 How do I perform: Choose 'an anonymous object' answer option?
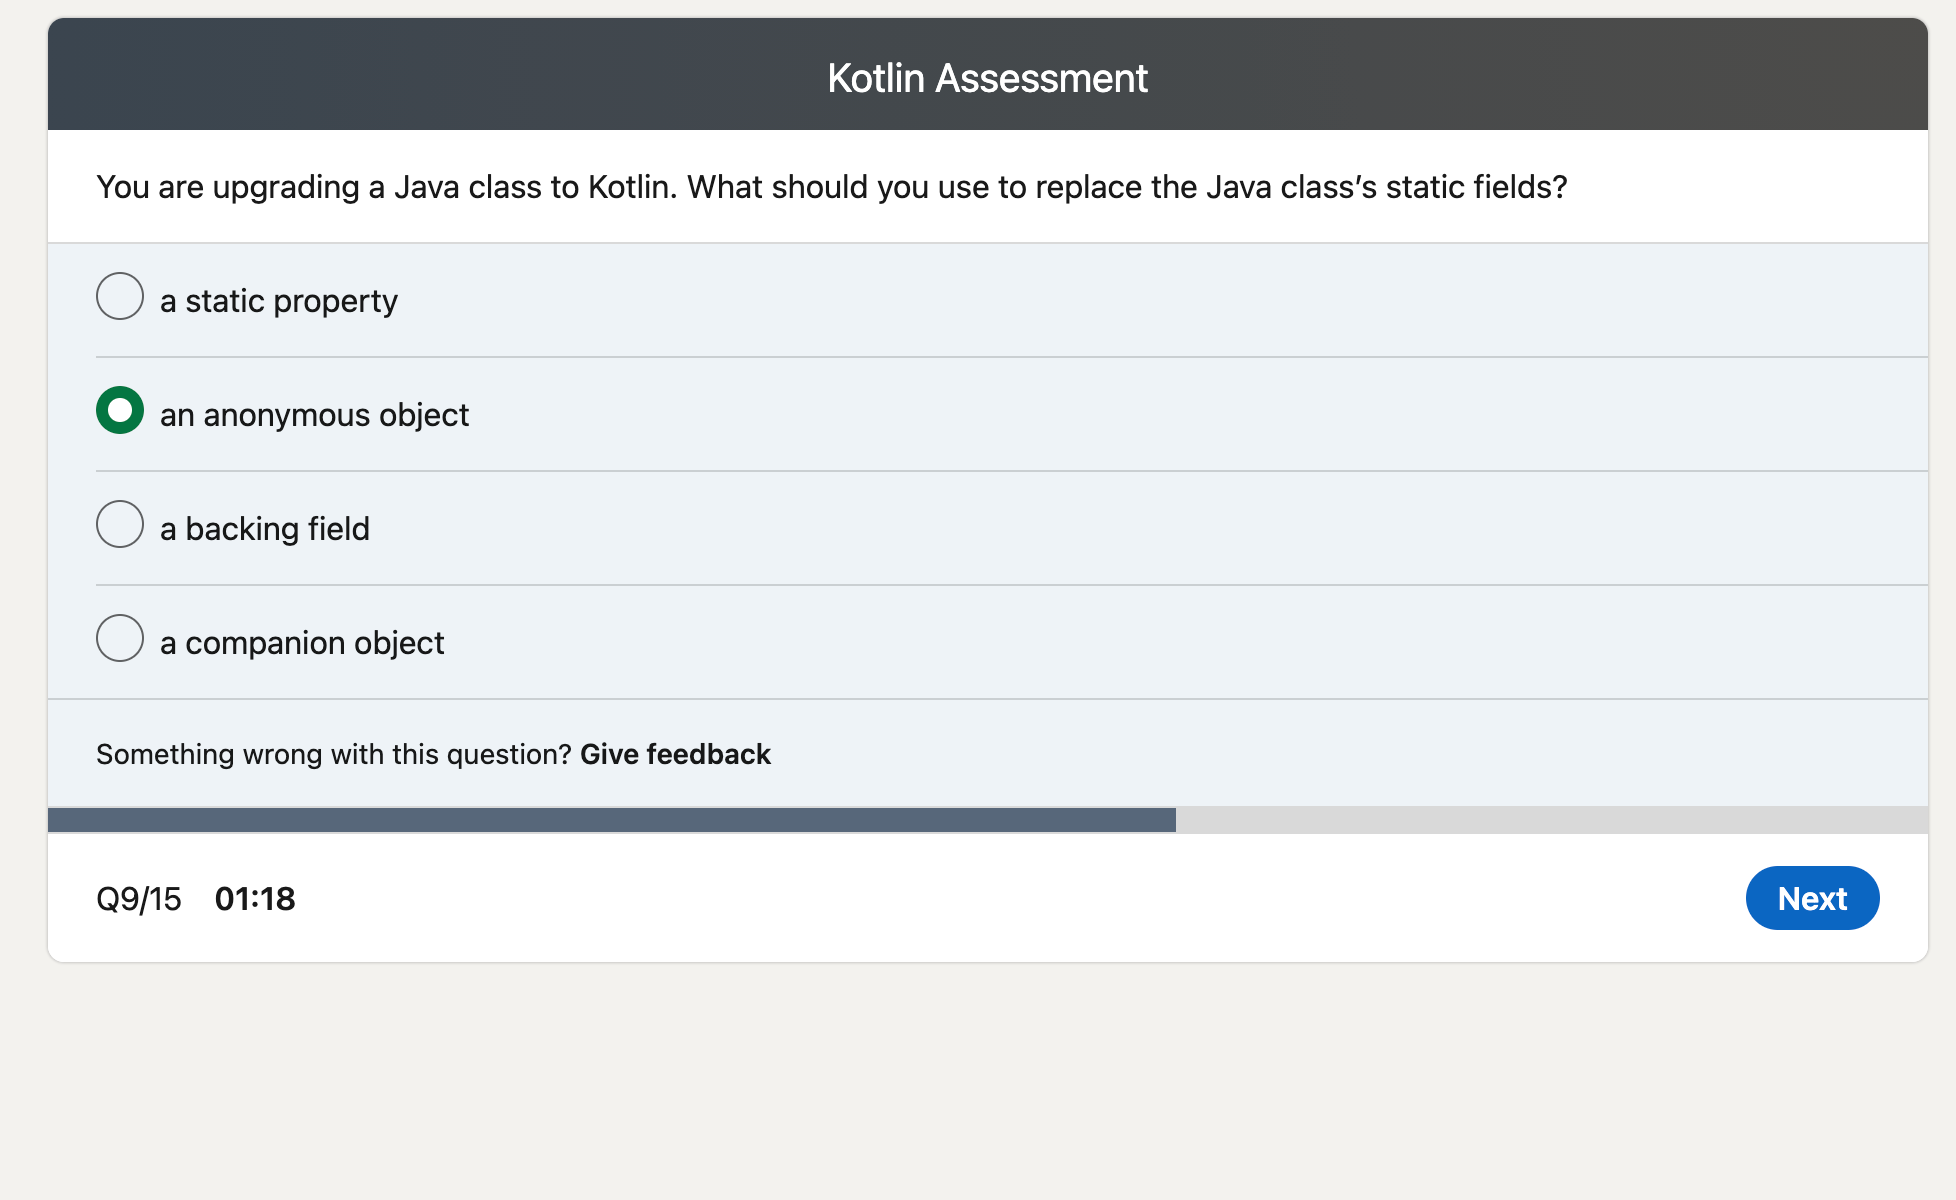[119, 410]
